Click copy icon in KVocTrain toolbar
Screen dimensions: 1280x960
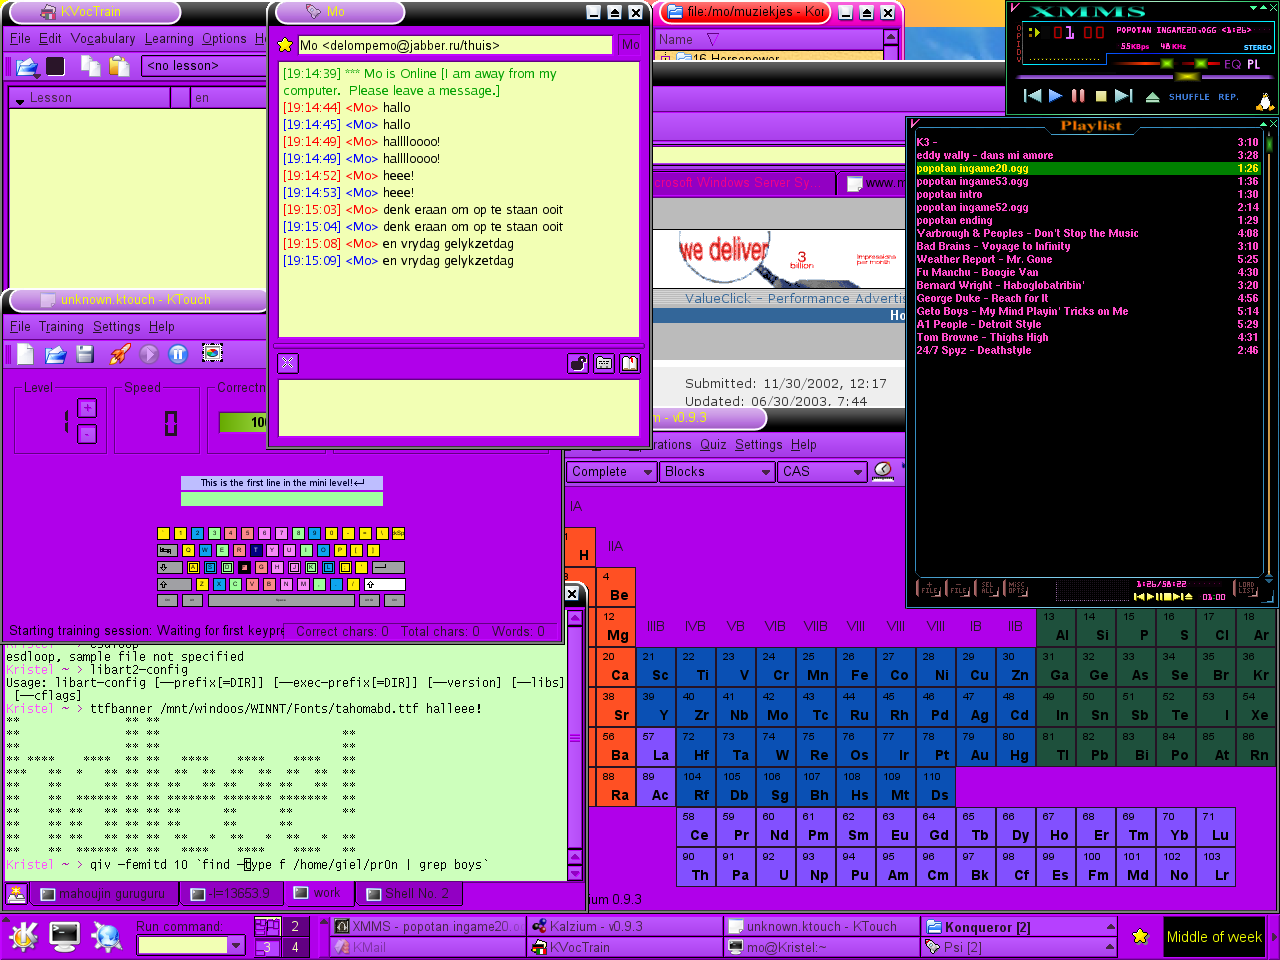(x=90, y=66)
